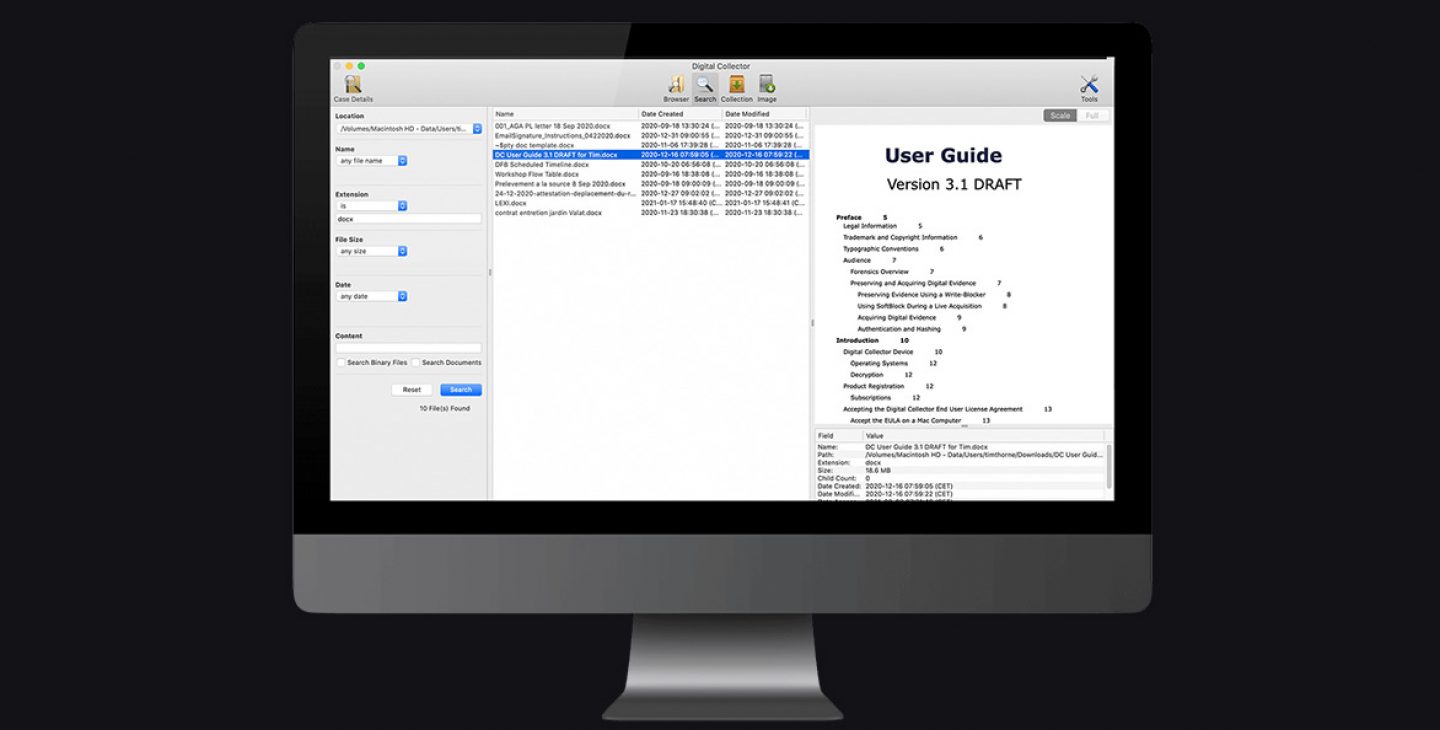
Task: Open the File Size 'any size' dropdown
Action: pos(372,251)
